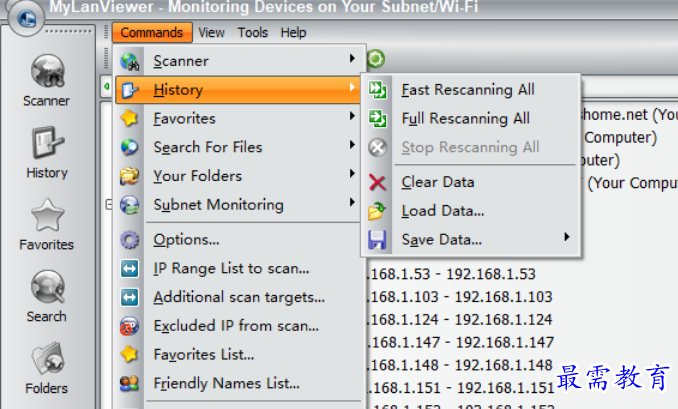Viewport: 678px width, 409px height.
Task: Expand the Search For Files submenu
Action: coord(351,147)
